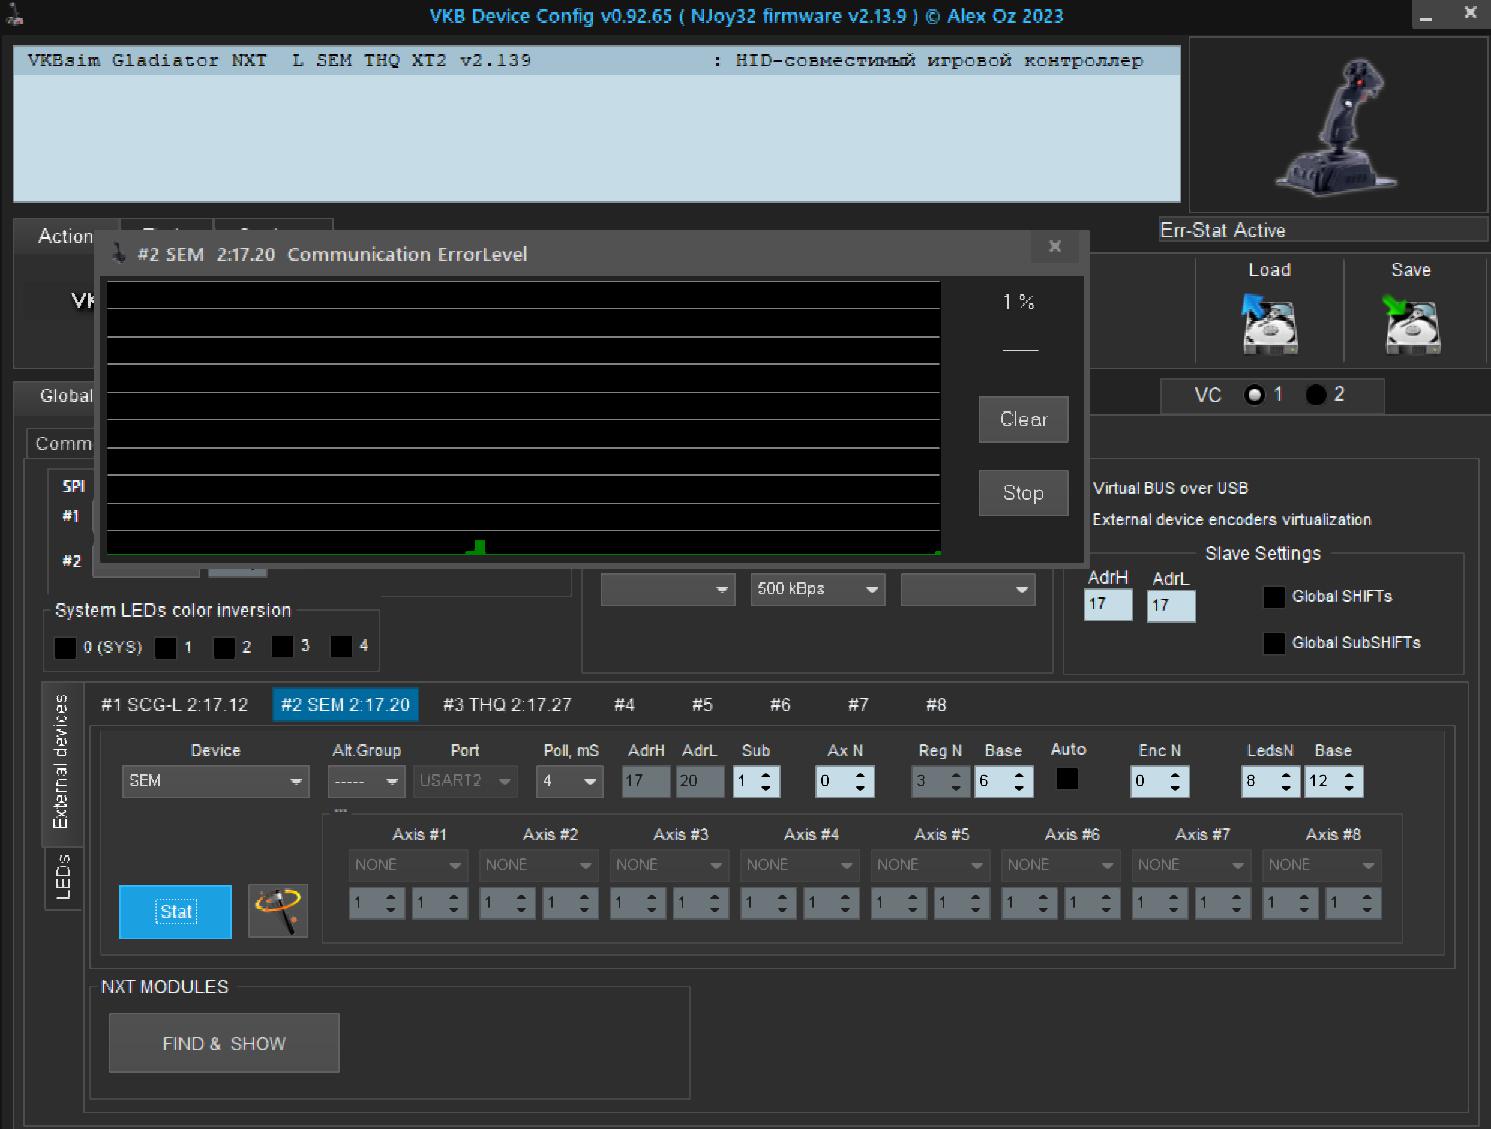Click the Auto black swatch box
The height and width of the screenshot is (1129, 1491).
click(1067, 778)
